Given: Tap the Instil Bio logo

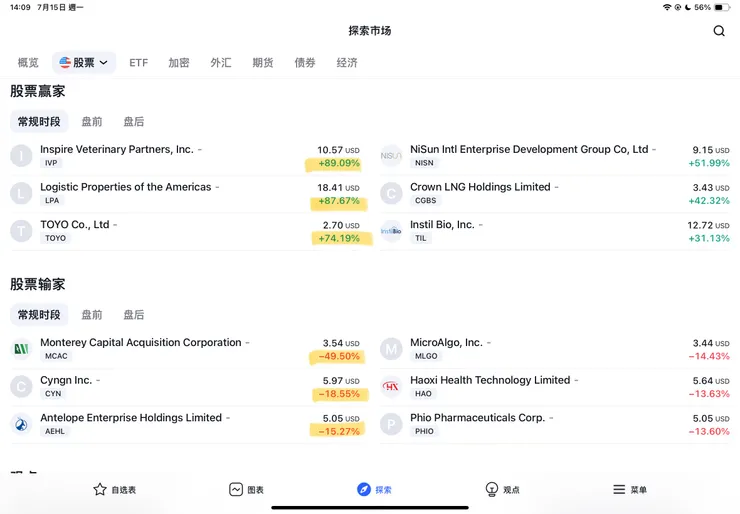Looking at the screenshot, I should point(391,231).
